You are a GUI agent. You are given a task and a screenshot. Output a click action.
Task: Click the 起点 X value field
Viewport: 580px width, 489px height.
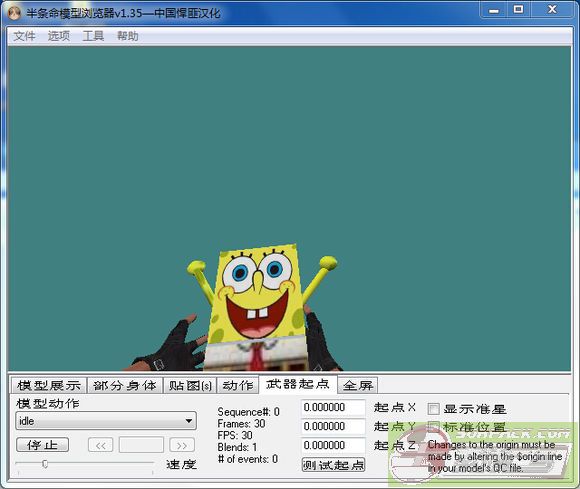(333, 407)
